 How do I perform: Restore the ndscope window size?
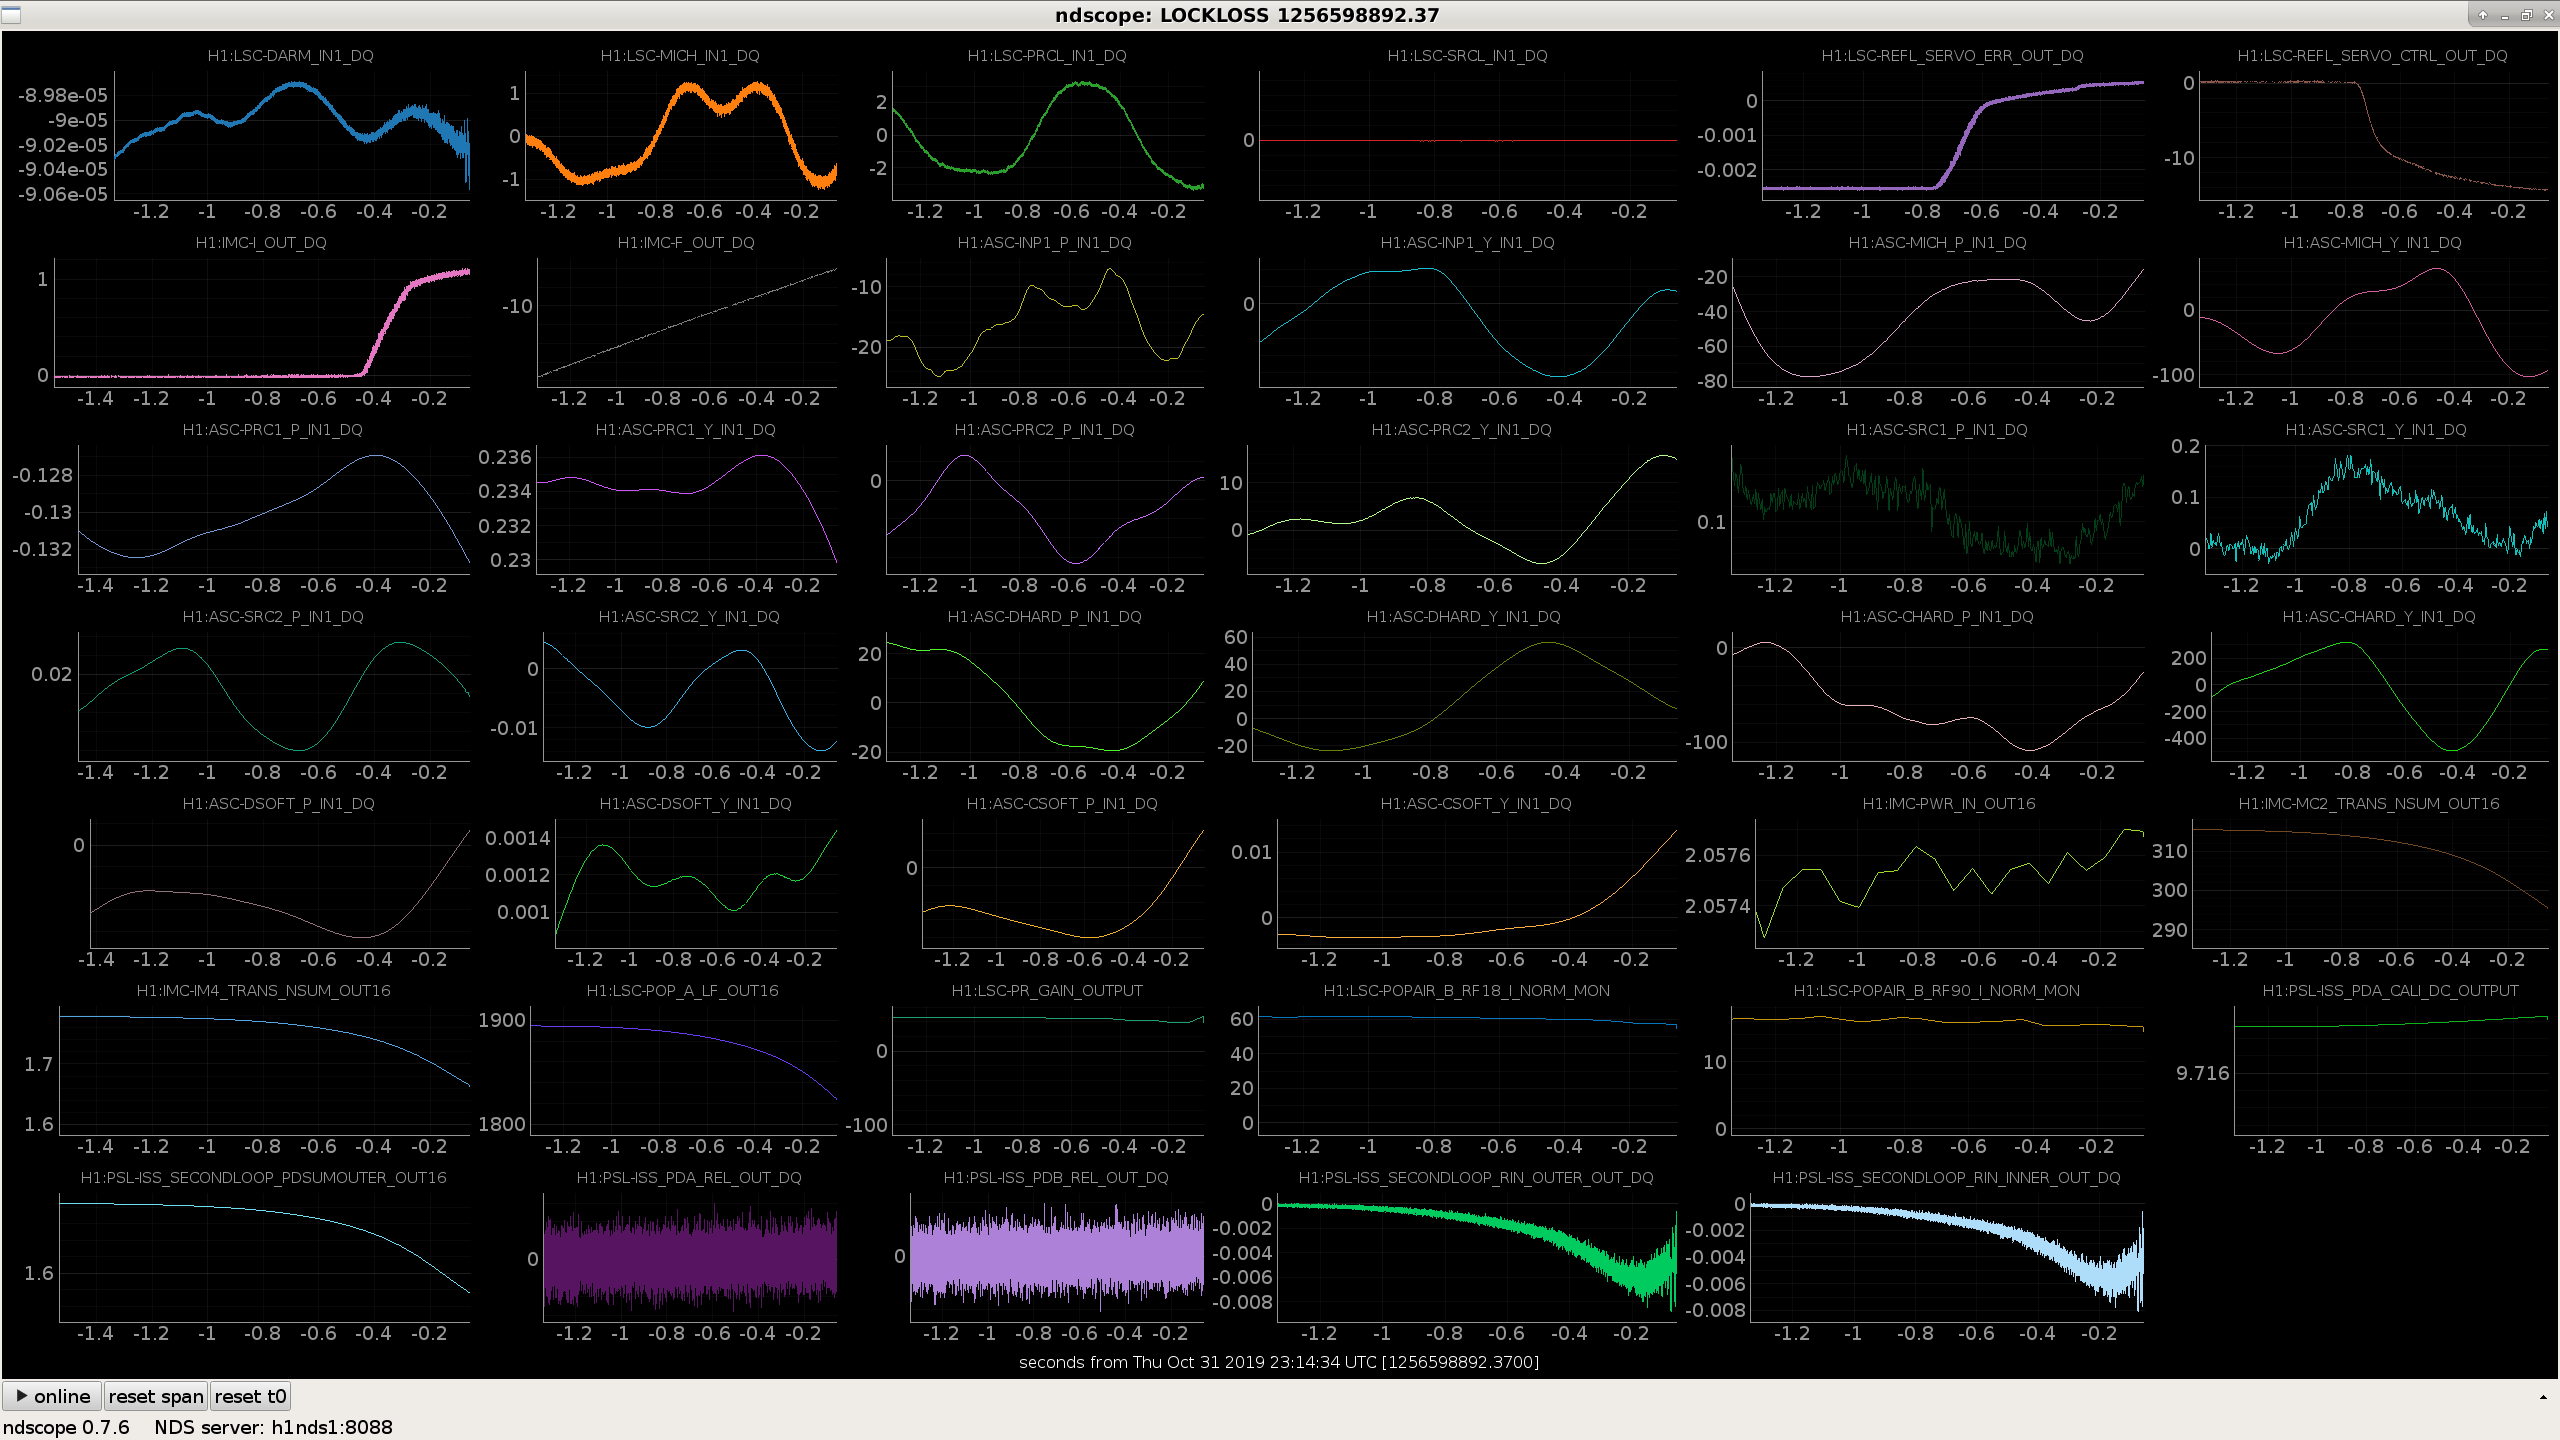click(x=2527, y=15)
